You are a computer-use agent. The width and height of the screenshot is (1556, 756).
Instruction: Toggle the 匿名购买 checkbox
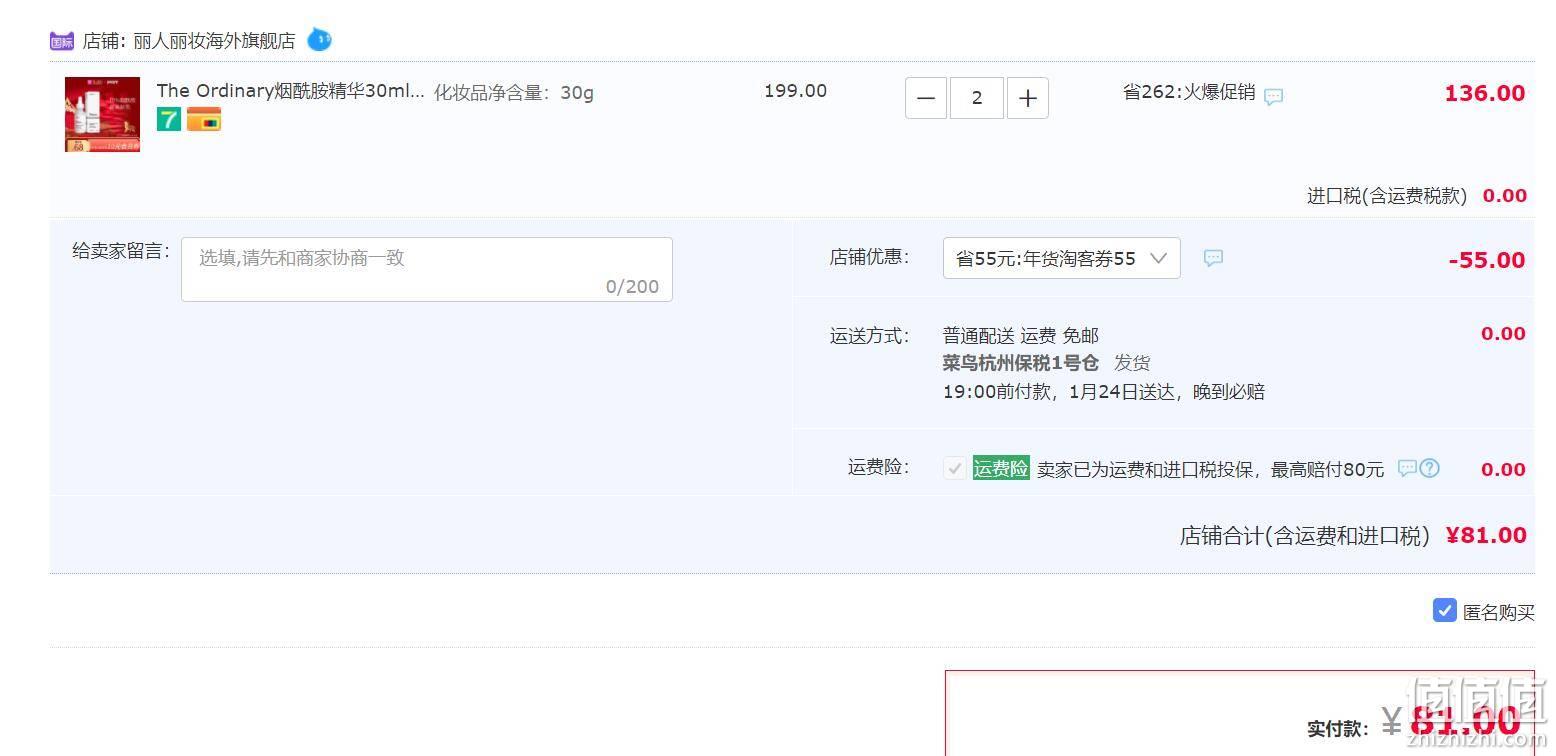pyautogui.click(x=1444, y=610)
